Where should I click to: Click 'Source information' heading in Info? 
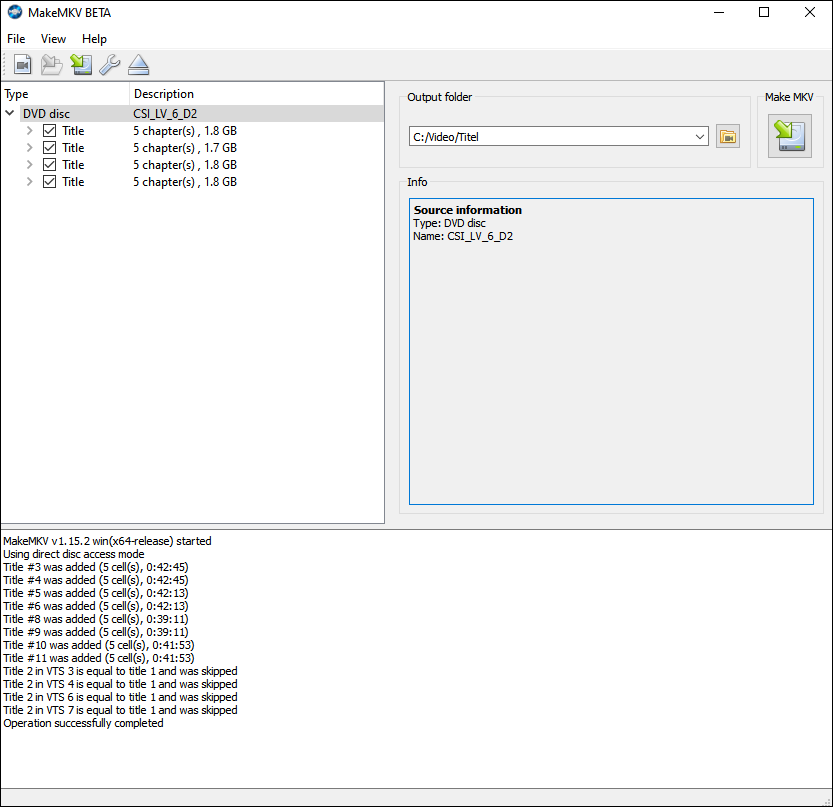(468, 210)
